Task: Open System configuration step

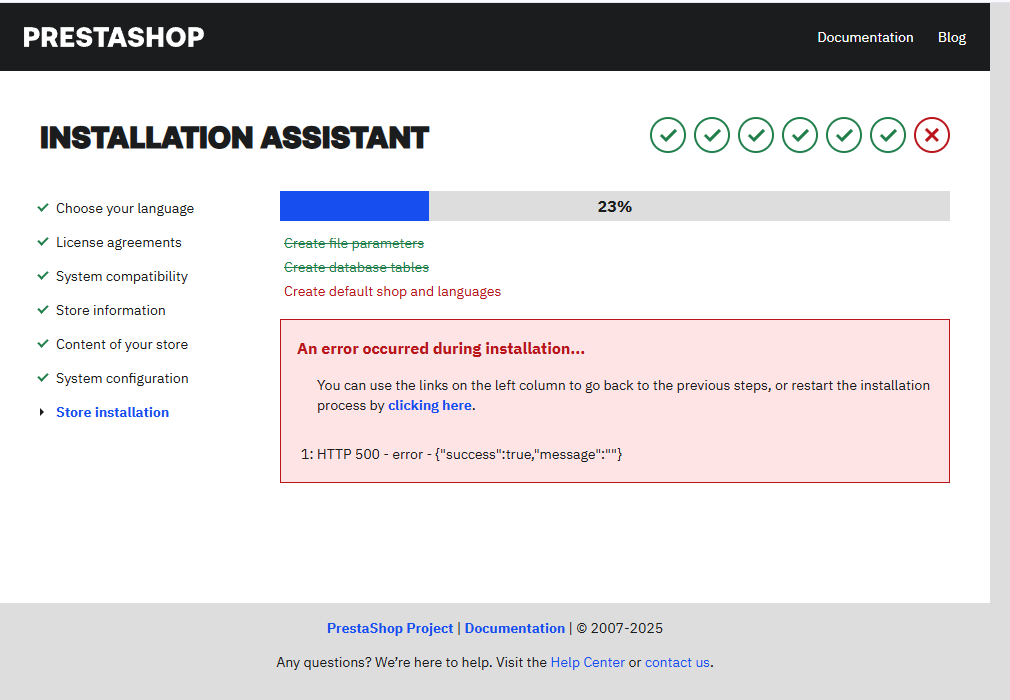Action: [x=122, y=379]
